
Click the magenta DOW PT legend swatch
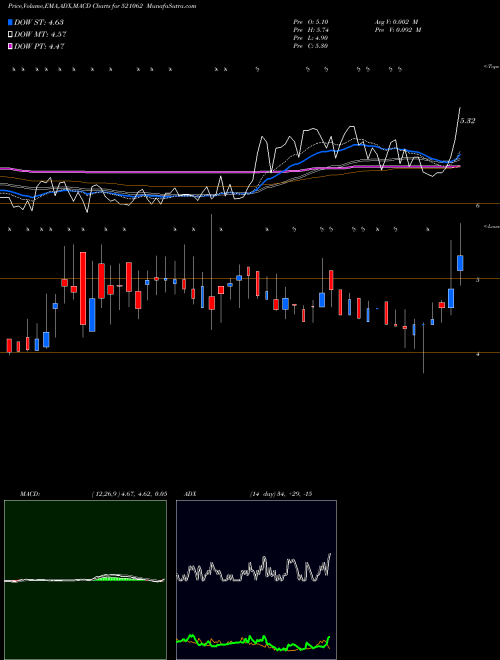(x=10, y=46)
